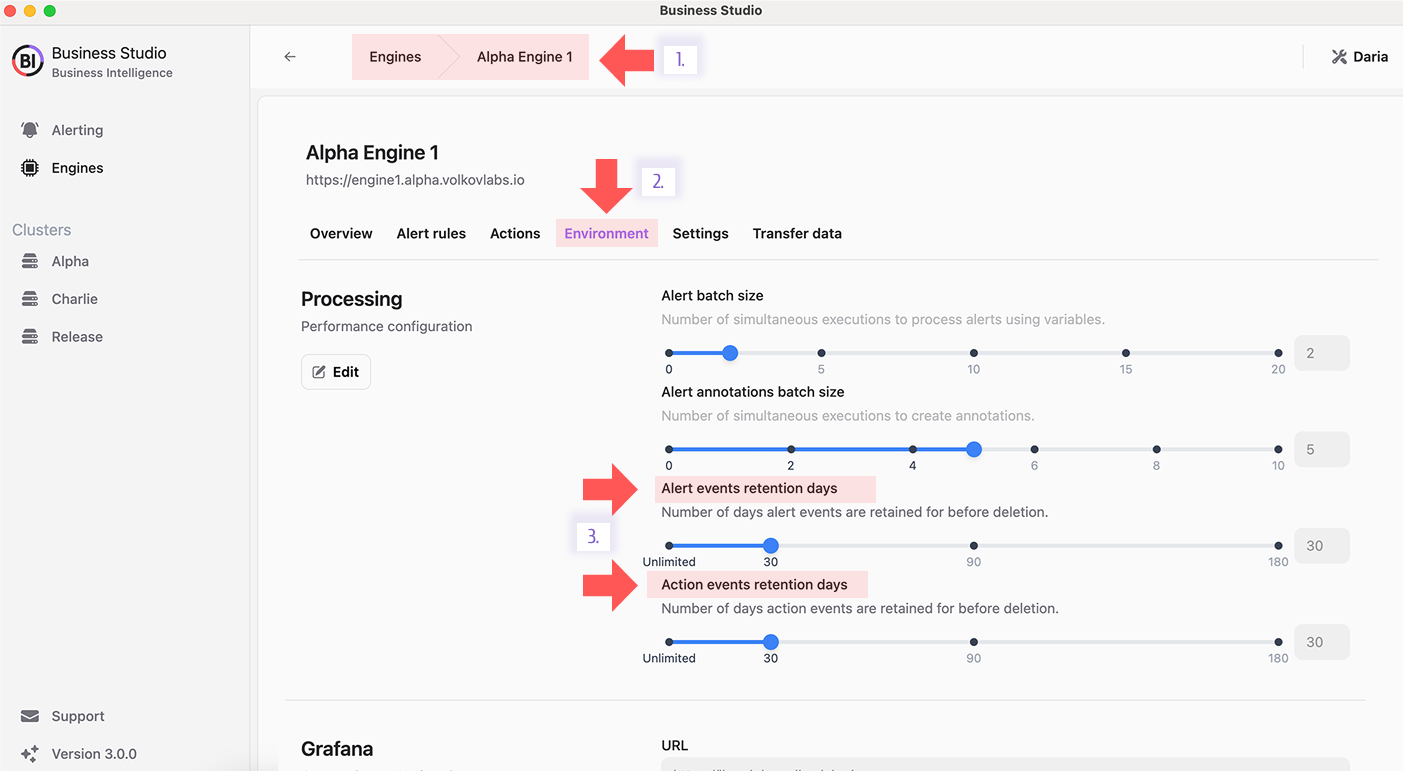Image resolution: width=1403 pixels, height=771 pixels.
Task: Click the Edit button under Processing
Action: [336, 372]
